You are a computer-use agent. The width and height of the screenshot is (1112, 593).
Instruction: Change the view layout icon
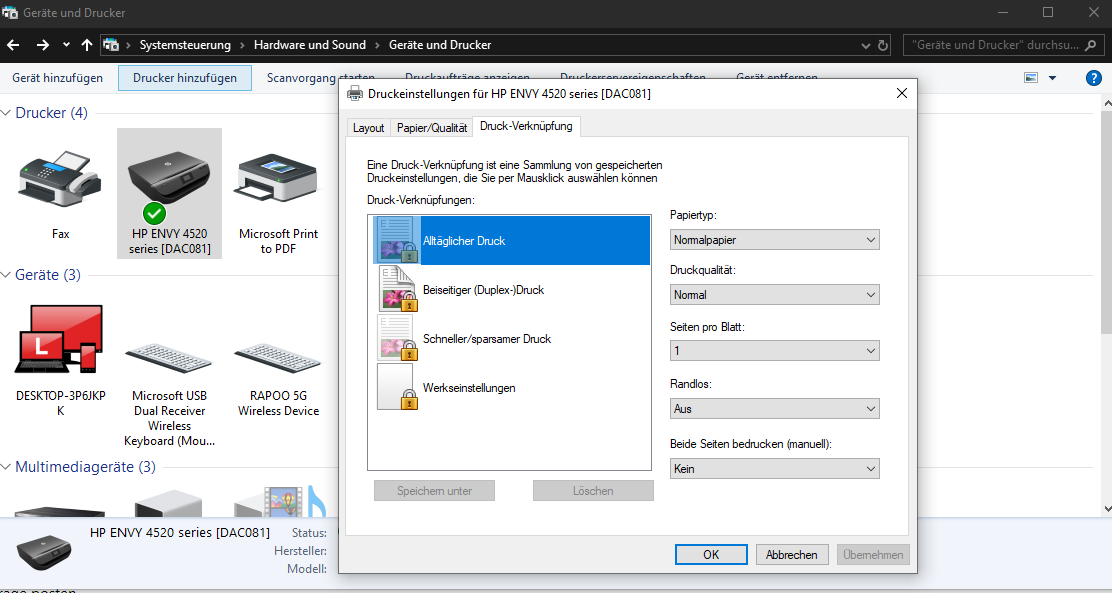pos(1031,77)
